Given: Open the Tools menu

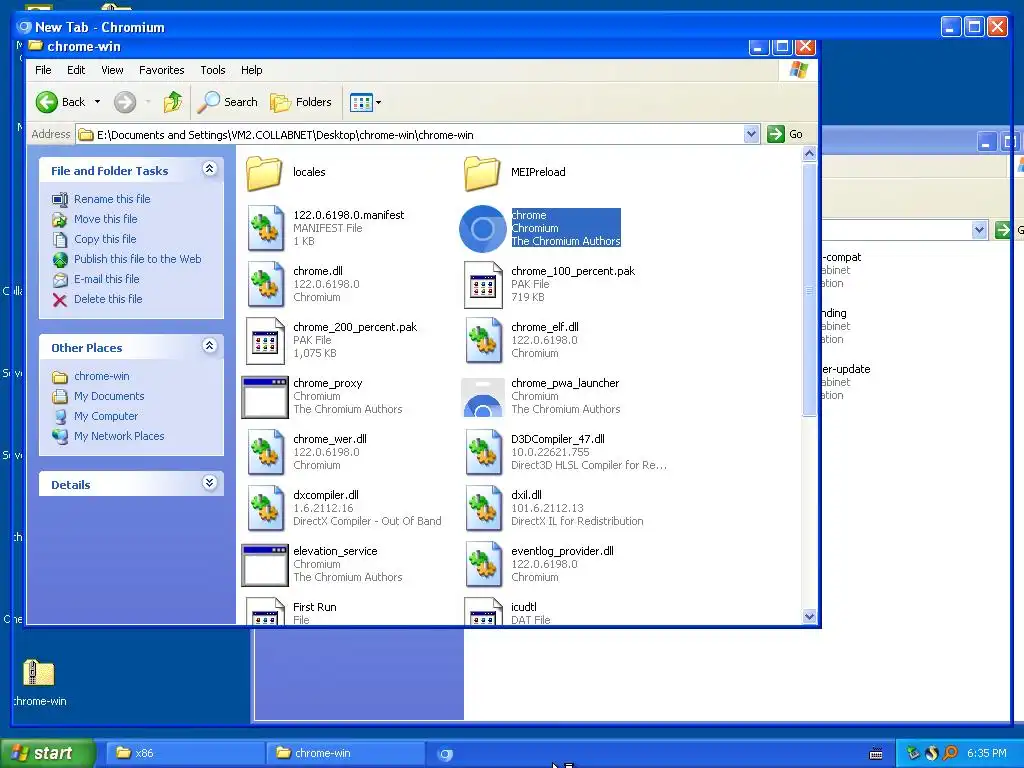Looking at the screenshot, I should (212, 70).
